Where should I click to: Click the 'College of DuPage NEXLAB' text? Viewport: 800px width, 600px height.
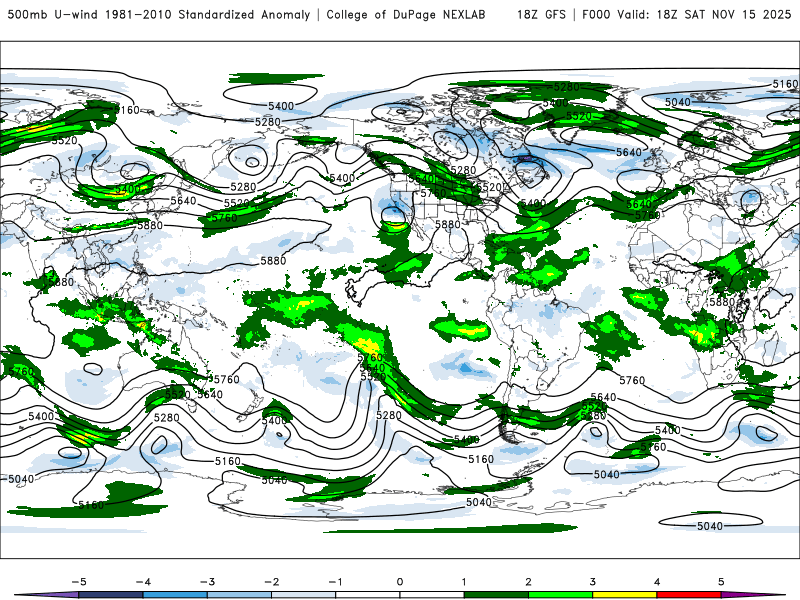406,14
